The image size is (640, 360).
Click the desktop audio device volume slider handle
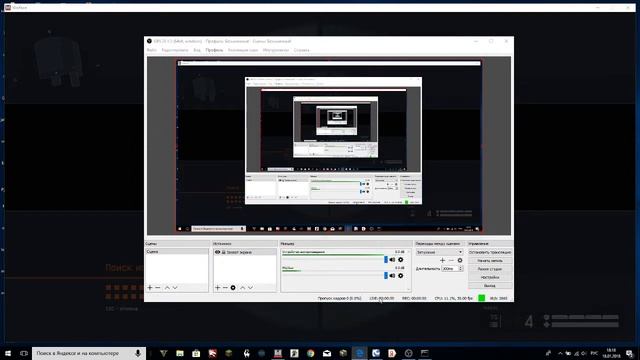coord(386,260)
